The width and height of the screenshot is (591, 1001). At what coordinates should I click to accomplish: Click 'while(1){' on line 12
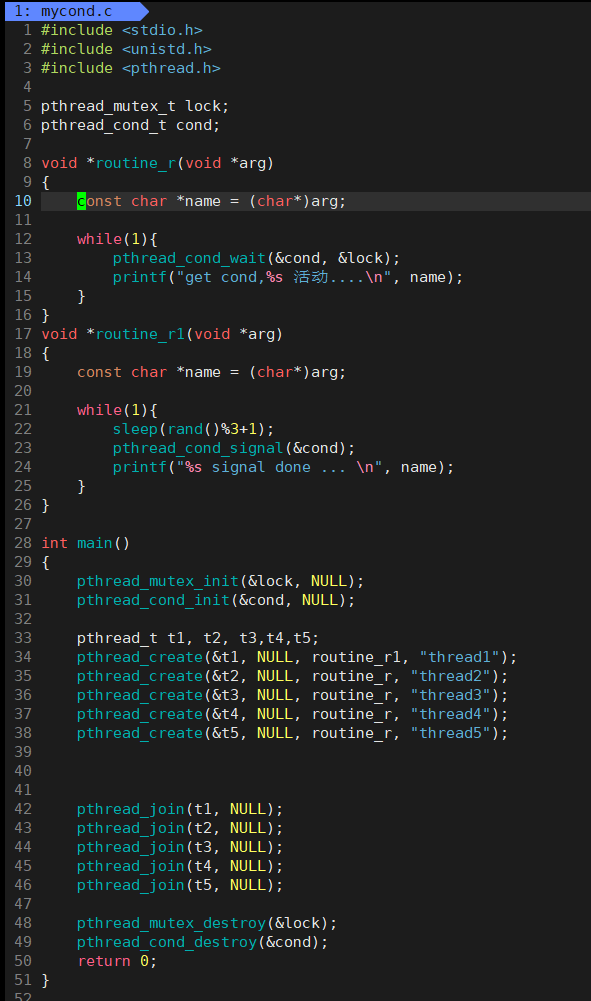[117, 239]
